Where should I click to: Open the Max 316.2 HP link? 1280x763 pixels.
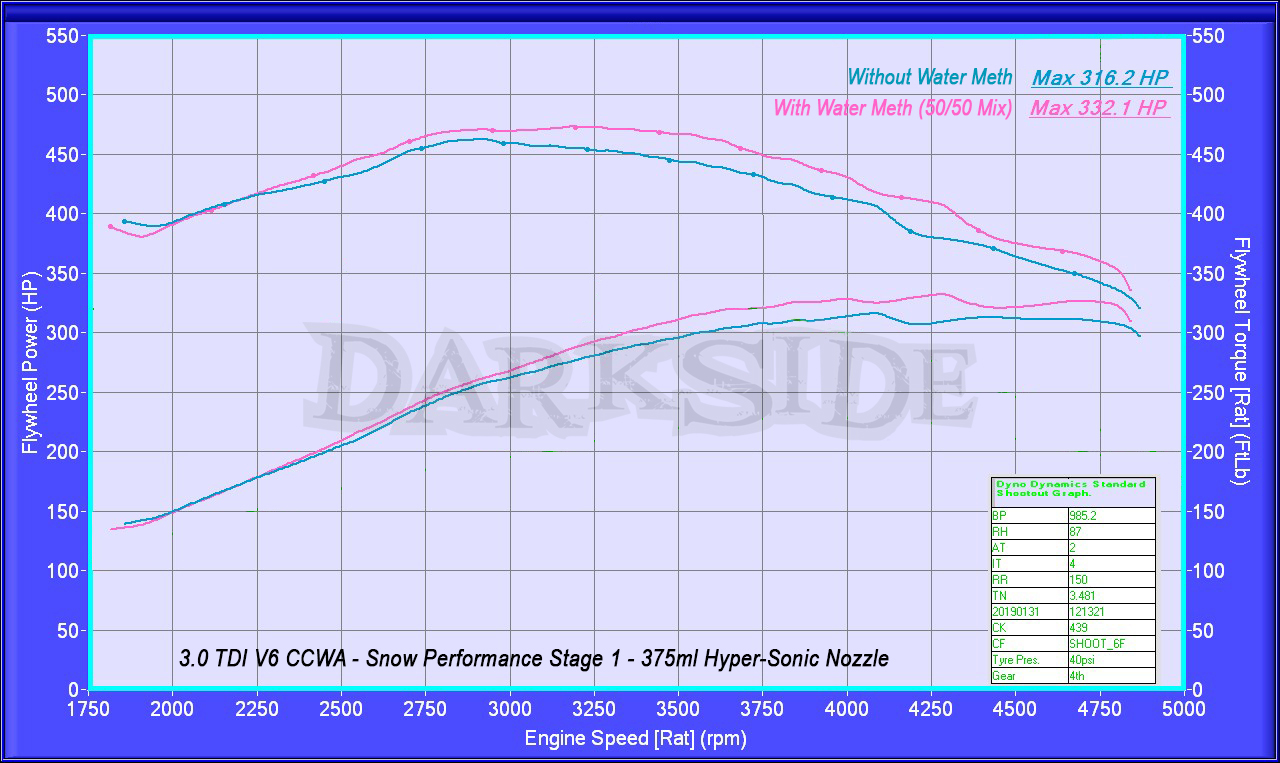coord(1101,76)
